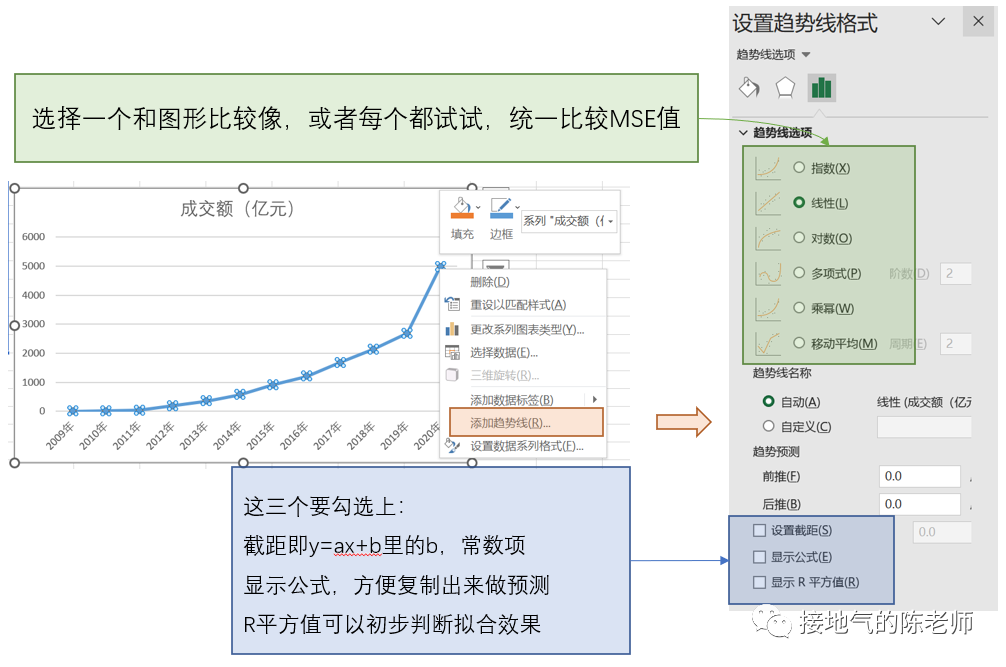Open the Fill color dropdown arrow
1006x667 pixels.
click(x=478, y=208)
